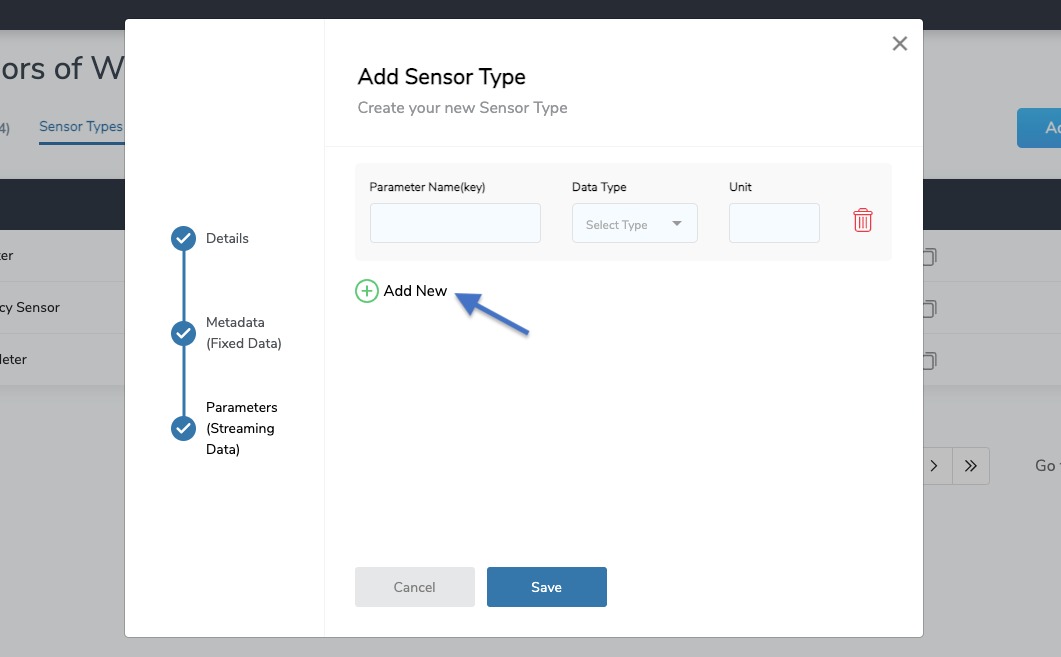The height and width of the screenshot is (657, 1061).
Task: Focus the Parameter Name(key) input field
Action: coord(455,223)
